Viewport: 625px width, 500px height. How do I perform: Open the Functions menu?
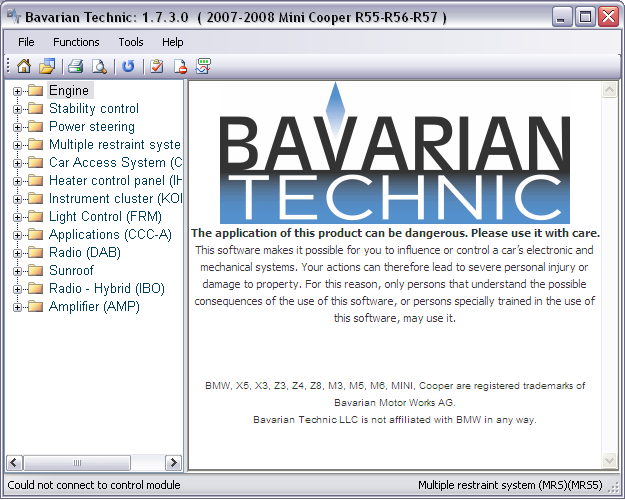[x=76, y=42]
